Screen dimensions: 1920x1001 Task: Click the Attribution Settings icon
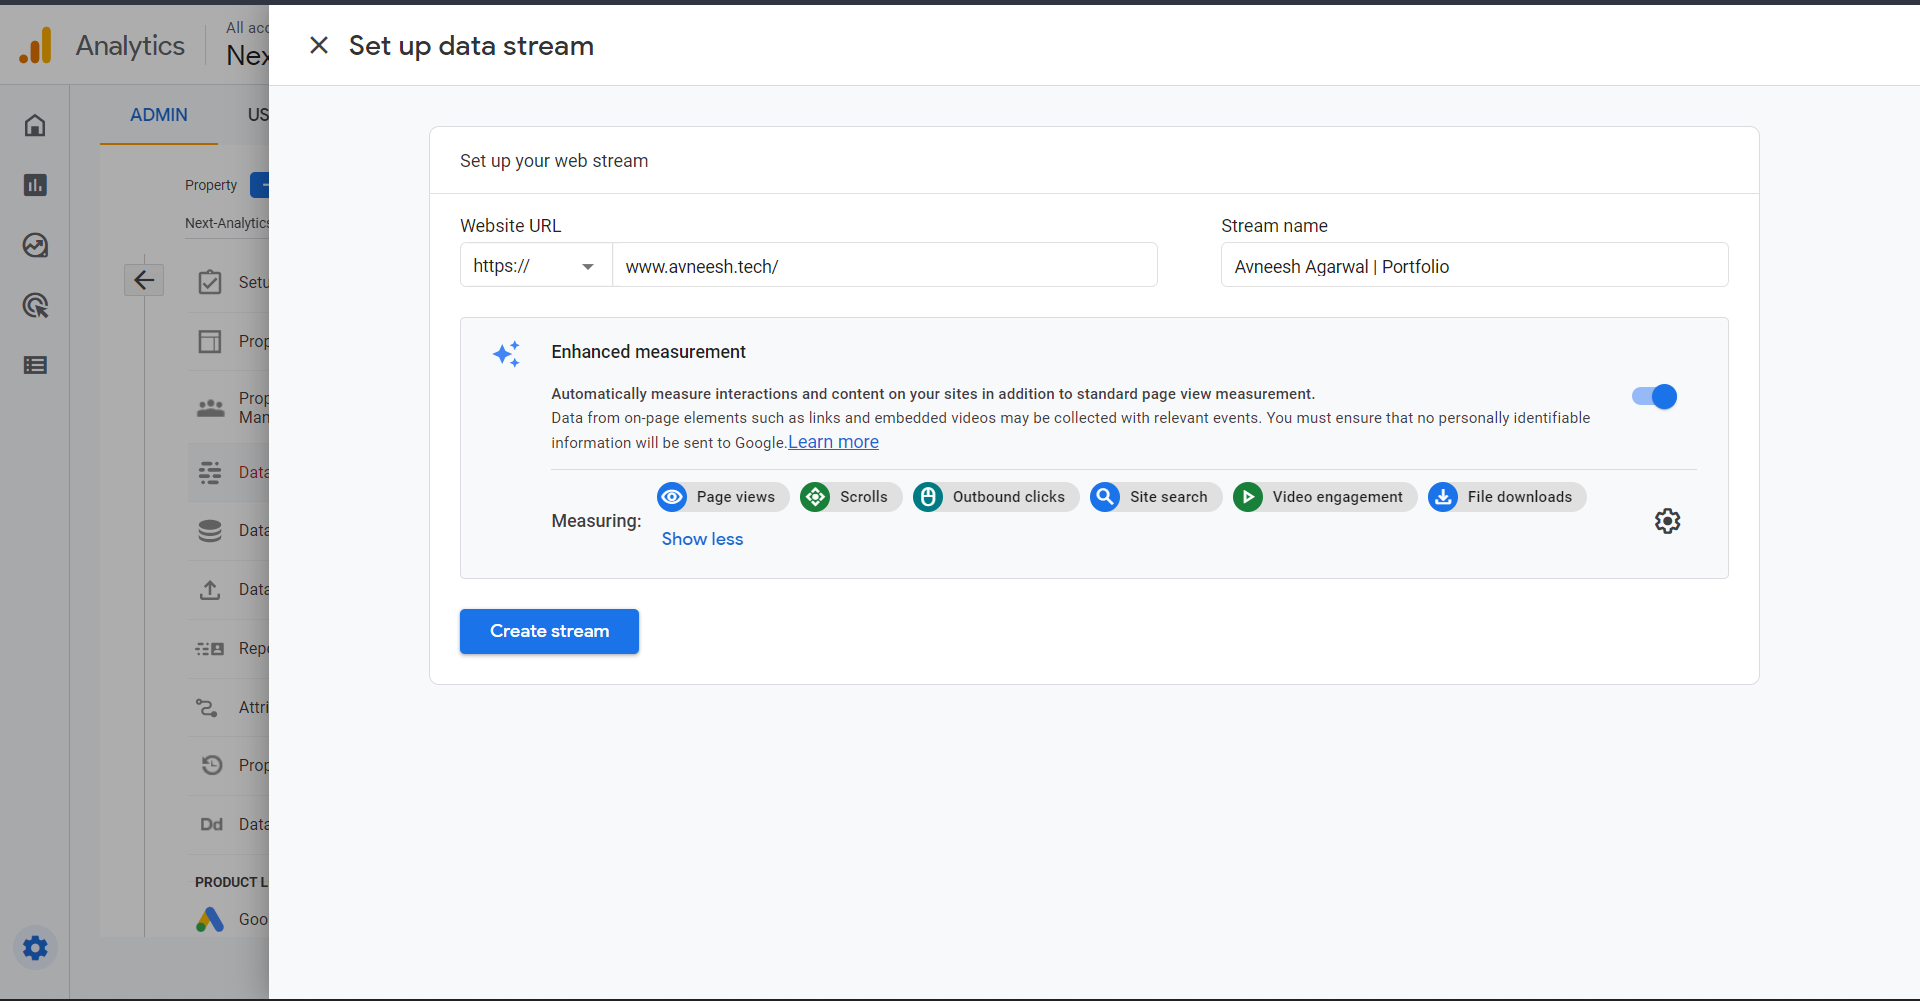coord(207,707)
